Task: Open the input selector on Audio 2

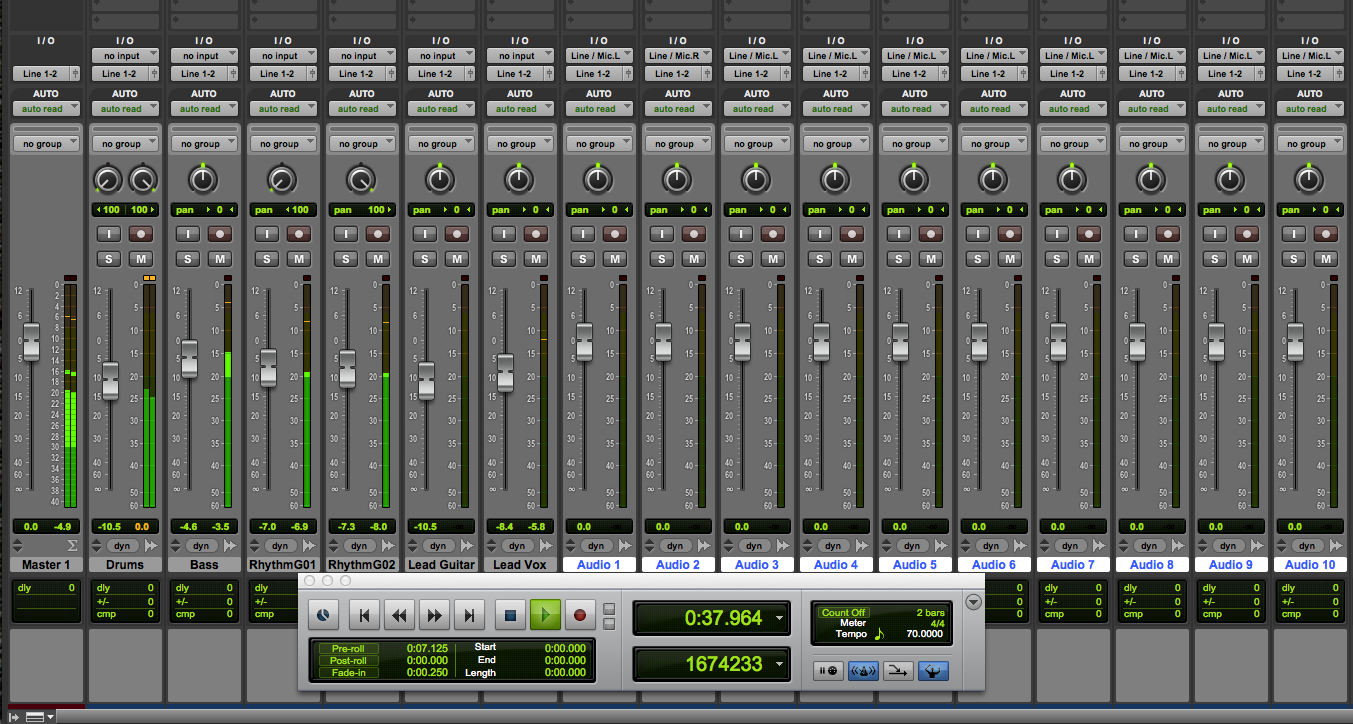Action: click(x=678, y=54)
